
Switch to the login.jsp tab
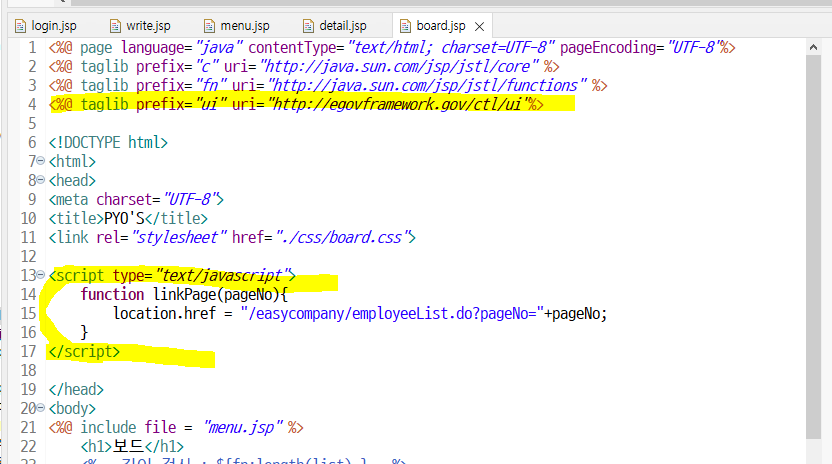coord(46,25)
